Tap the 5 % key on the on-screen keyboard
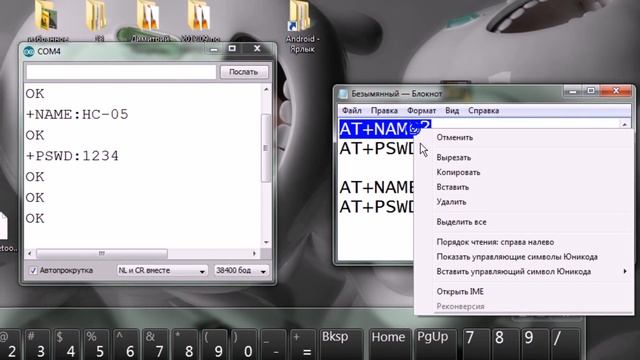Screen dimensions: 640x360 (96, 344)
